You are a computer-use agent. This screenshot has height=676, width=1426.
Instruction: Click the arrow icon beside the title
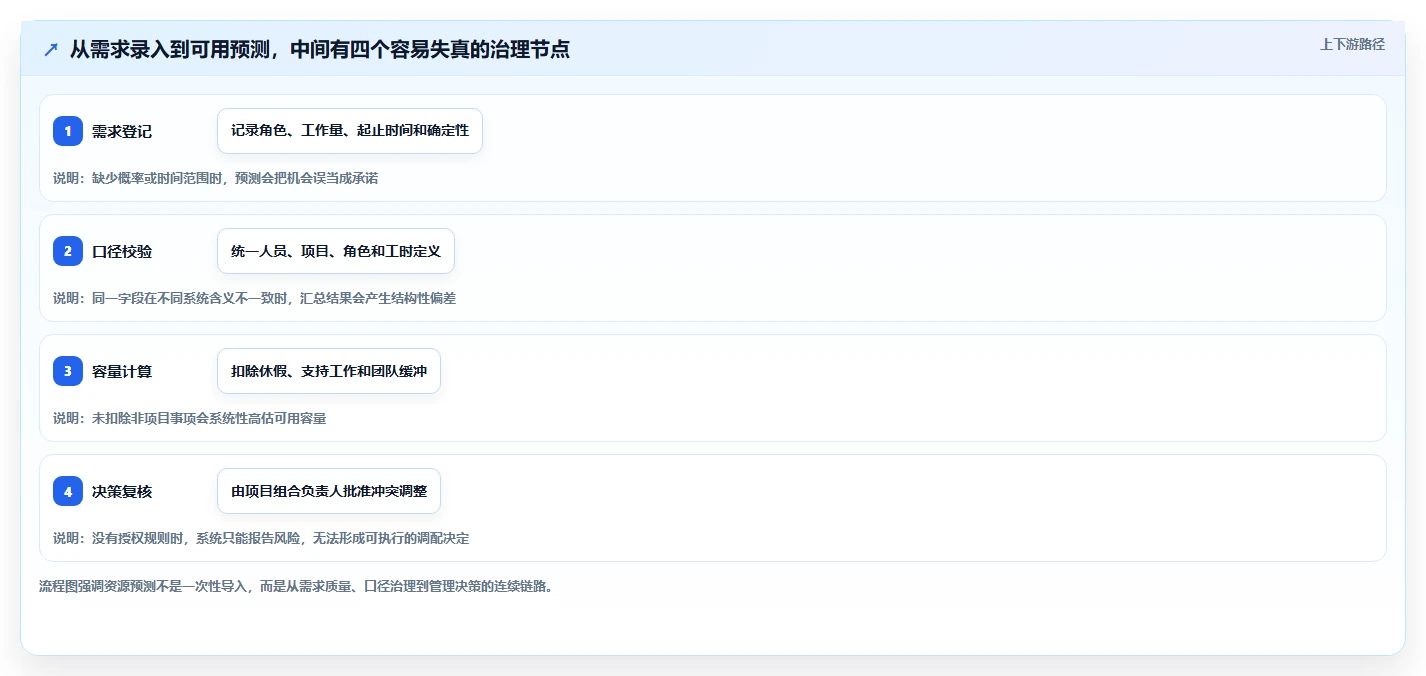tap(51, 49)
